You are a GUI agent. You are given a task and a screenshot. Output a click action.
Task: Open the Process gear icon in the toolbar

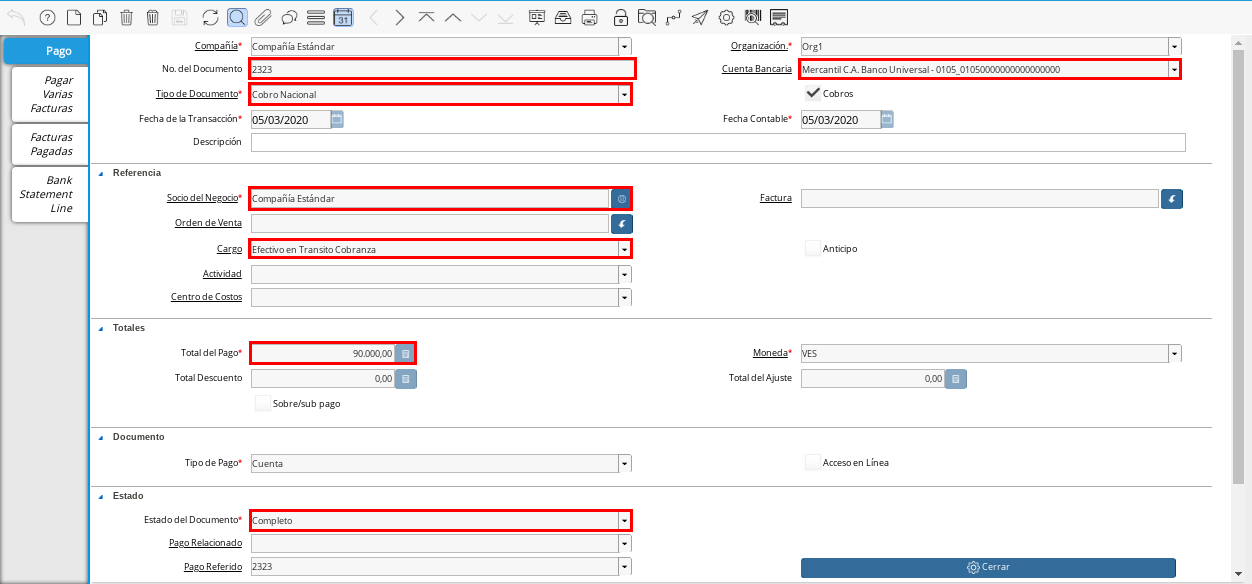[x=727, y=17]
